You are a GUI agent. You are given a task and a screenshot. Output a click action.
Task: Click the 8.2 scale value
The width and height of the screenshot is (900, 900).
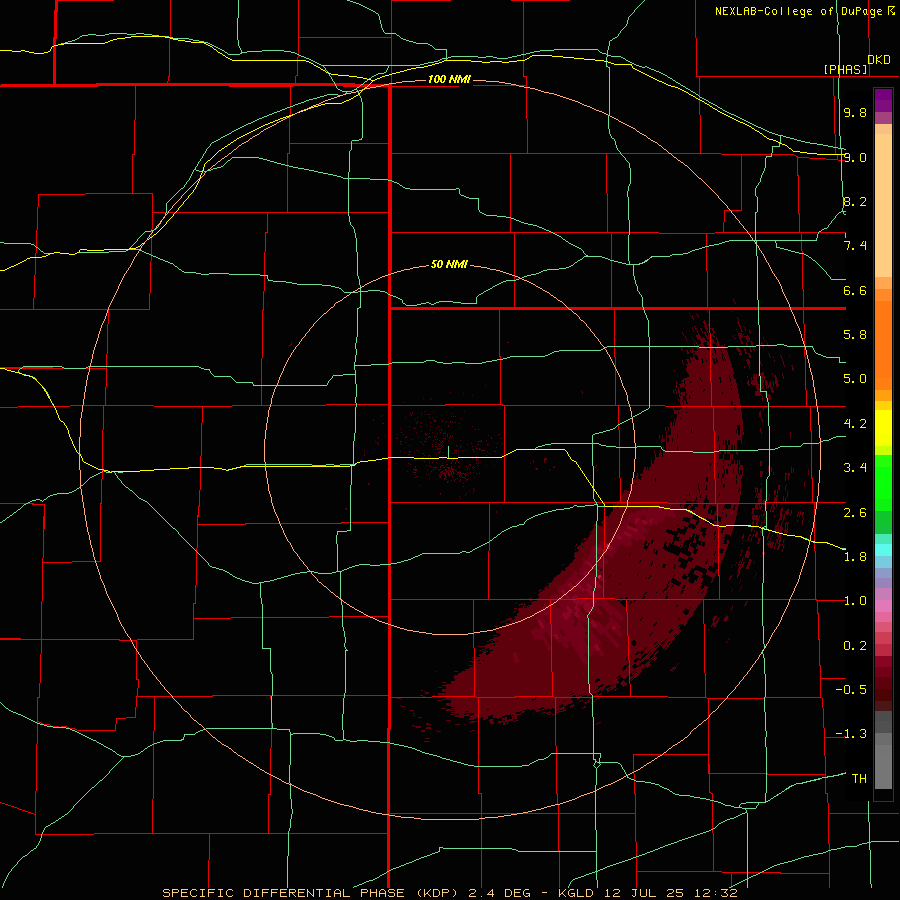pyautogui.click(x=855, y=201)
